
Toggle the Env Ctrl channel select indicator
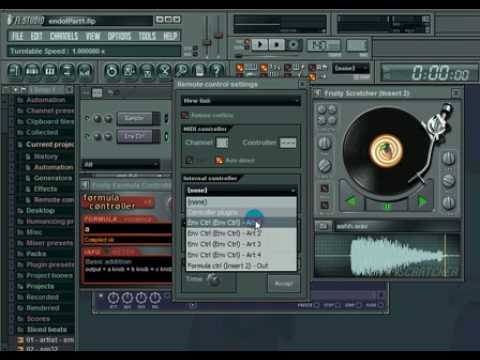[x=166, y=136]
